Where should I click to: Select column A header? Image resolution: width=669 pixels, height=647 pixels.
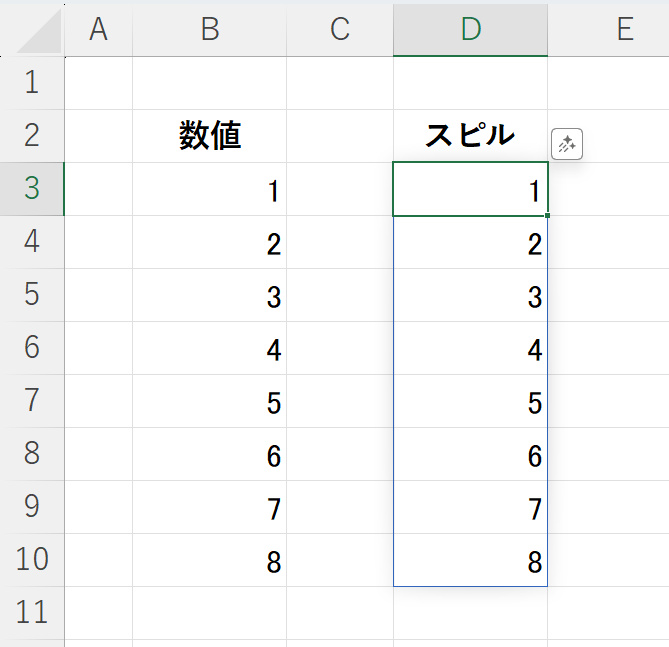click(x=98, y=30)
